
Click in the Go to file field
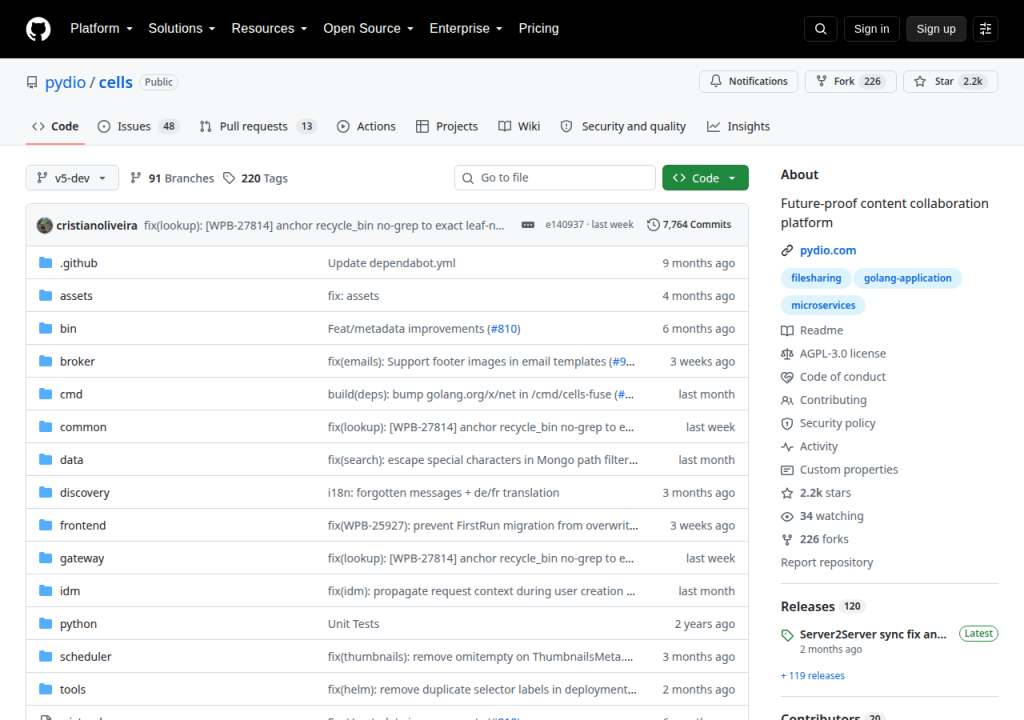pyautogui.click(x=555, y=178)
